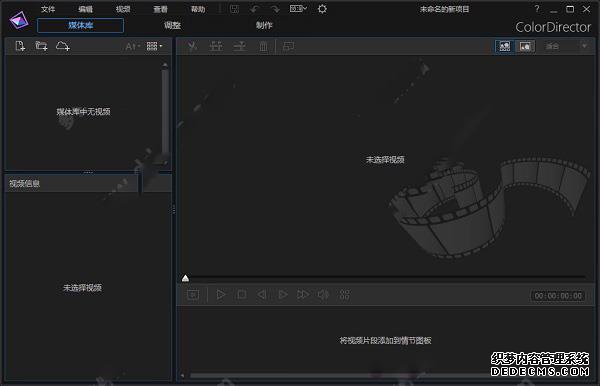
Task: Enable the second preview view mode button
Action: (525, 46)
